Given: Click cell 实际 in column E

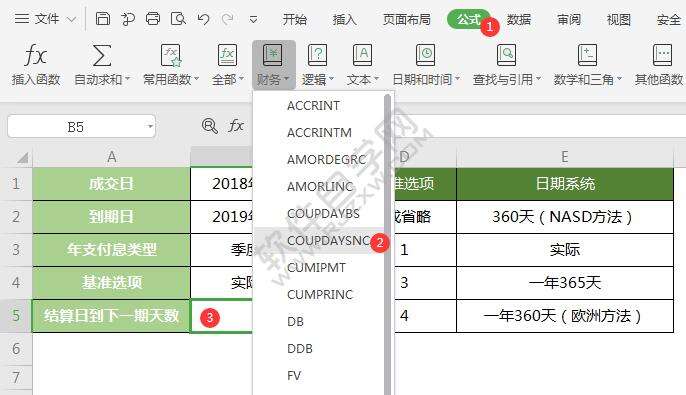Looking at the screenshot, I should pos(565,249).
